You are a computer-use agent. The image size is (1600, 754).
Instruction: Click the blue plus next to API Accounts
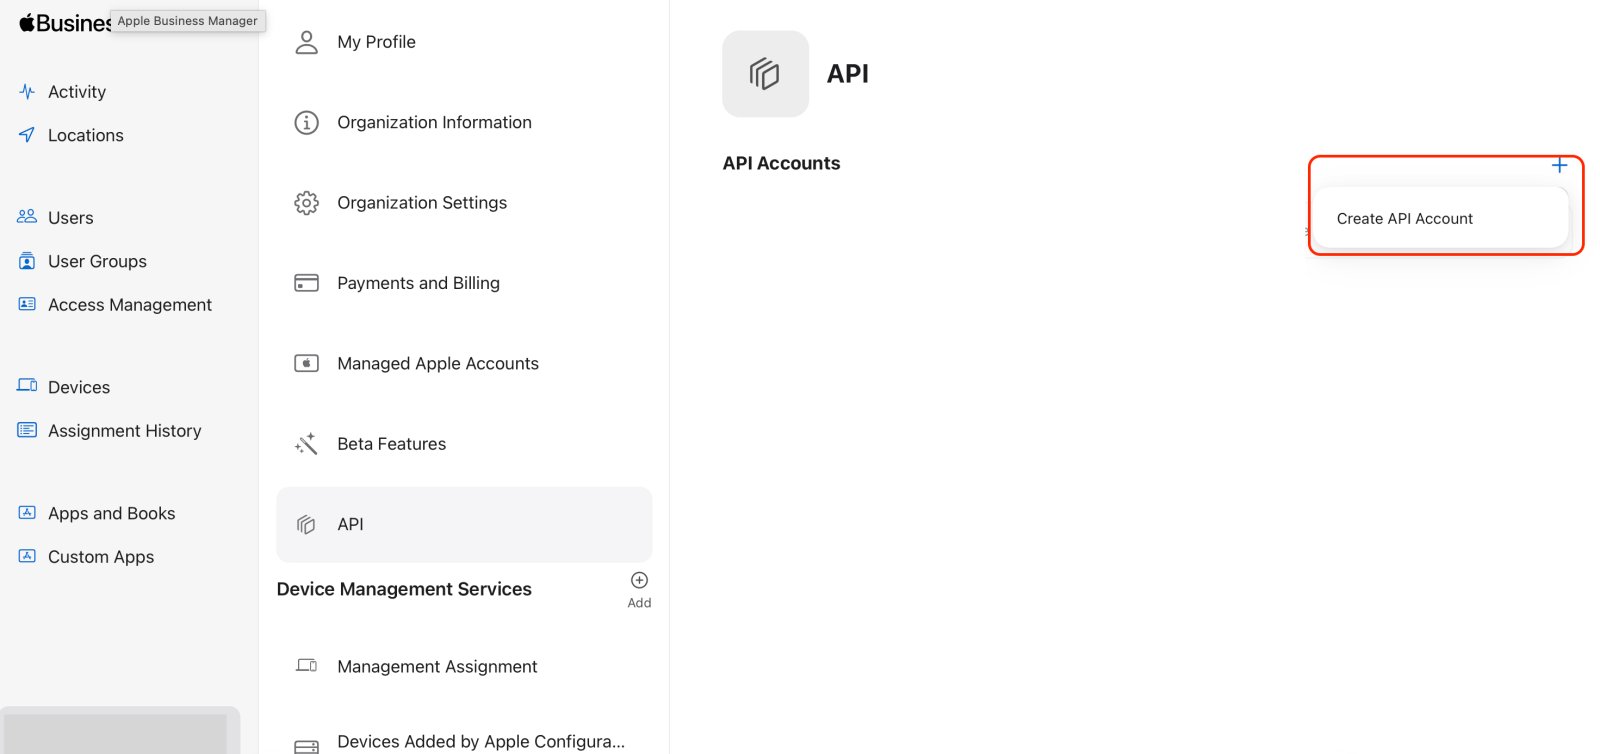point(1559,165)
